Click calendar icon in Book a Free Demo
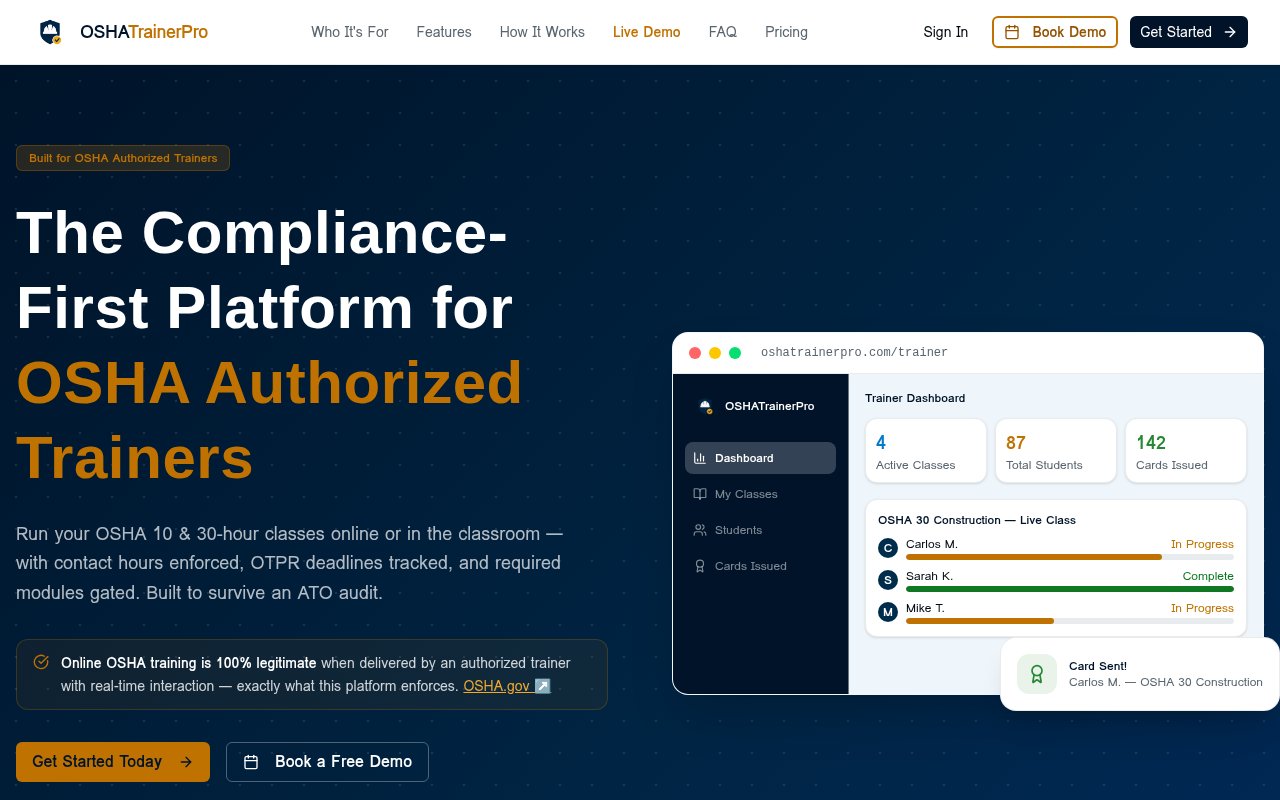1280x800 pixels. (x=252, y=762)
